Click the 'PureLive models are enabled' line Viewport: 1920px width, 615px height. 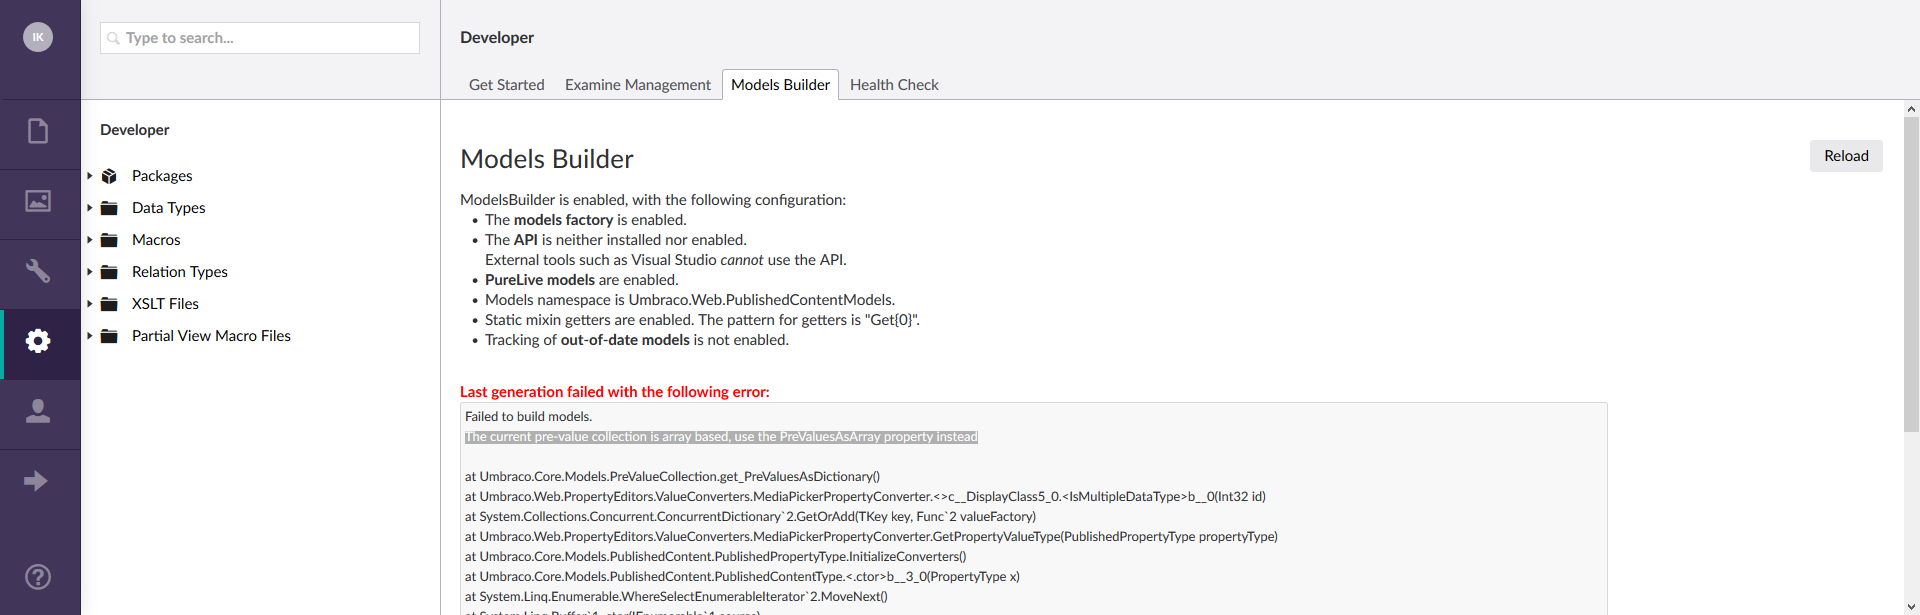581,280
